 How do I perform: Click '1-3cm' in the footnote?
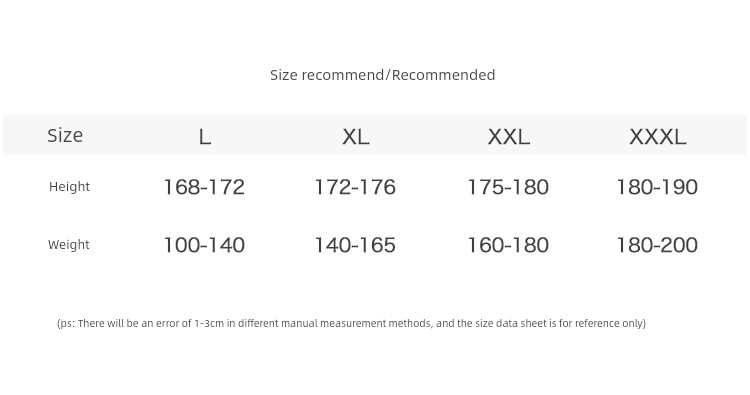click(209, 323)
